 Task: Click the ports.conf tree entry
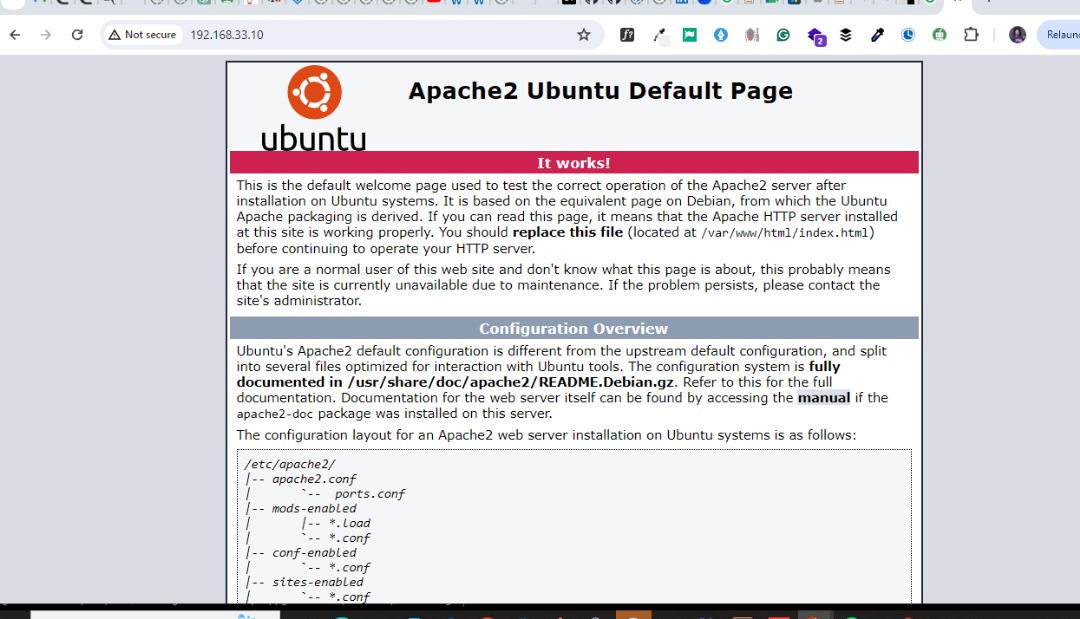[x=370, y=494]
